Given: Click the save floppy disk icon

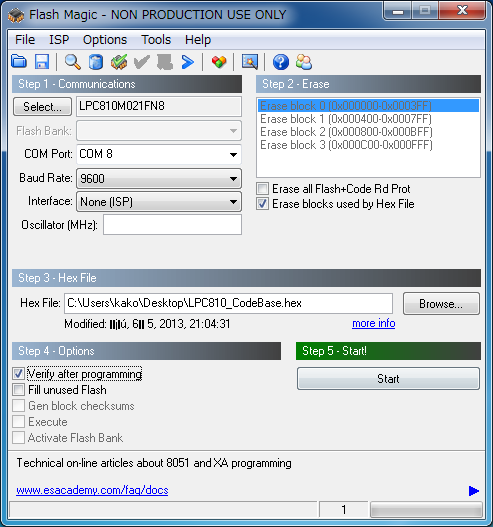Looking at the screenshot, I should 42,62.
